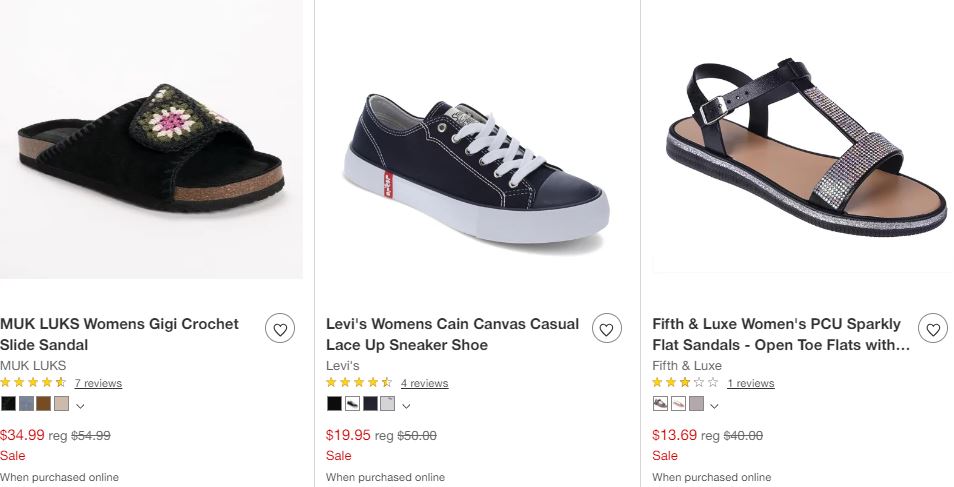Click heart icon for Levi's Cain sneaker
The image size is (954, 487).
[x=606, y=328]
